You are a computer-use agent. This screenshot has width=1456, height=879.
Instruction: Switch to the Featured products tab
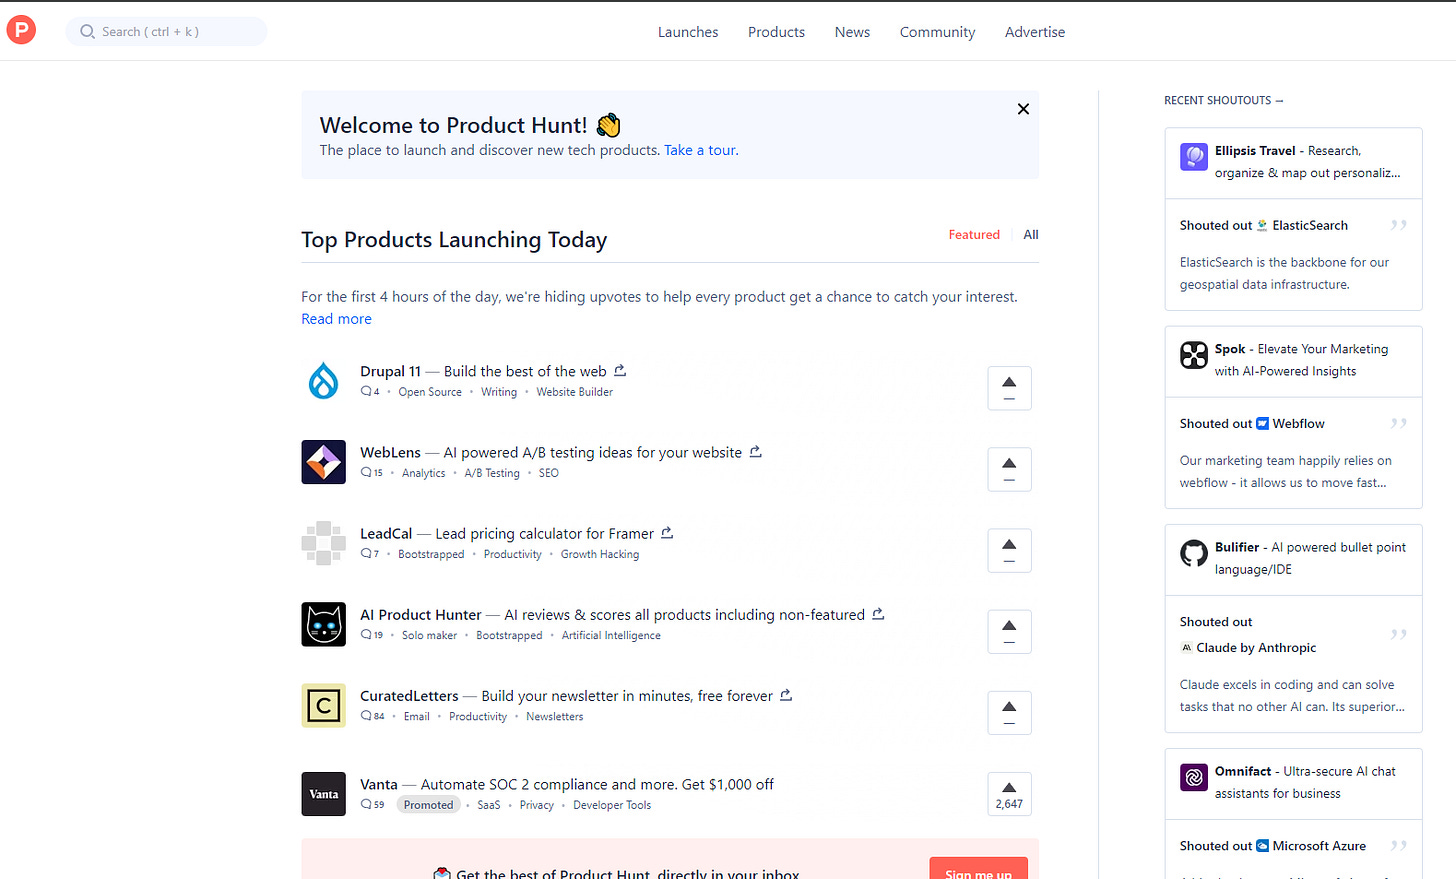(974, 234)
